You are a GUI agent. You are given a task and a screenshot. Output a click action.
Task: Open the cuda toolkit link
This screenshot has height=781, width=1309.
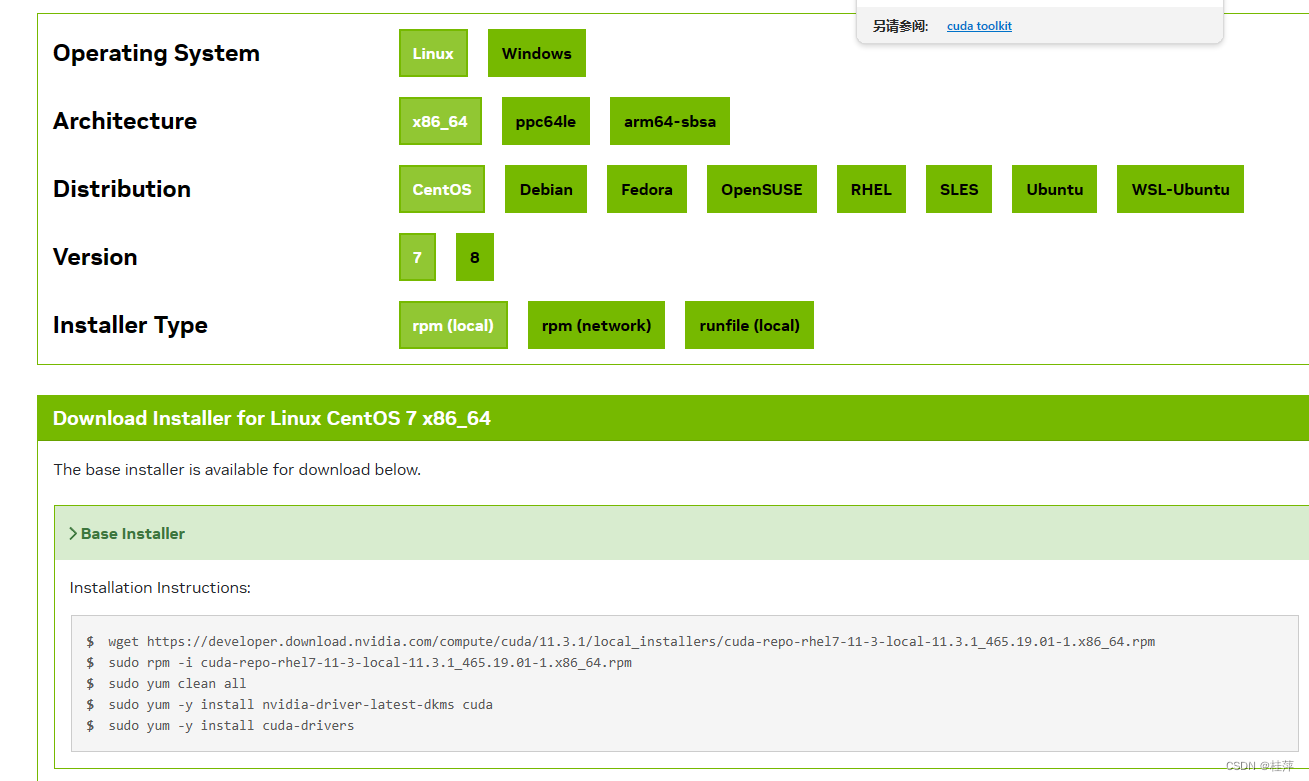pyautogui.click(x=979, y=26)
